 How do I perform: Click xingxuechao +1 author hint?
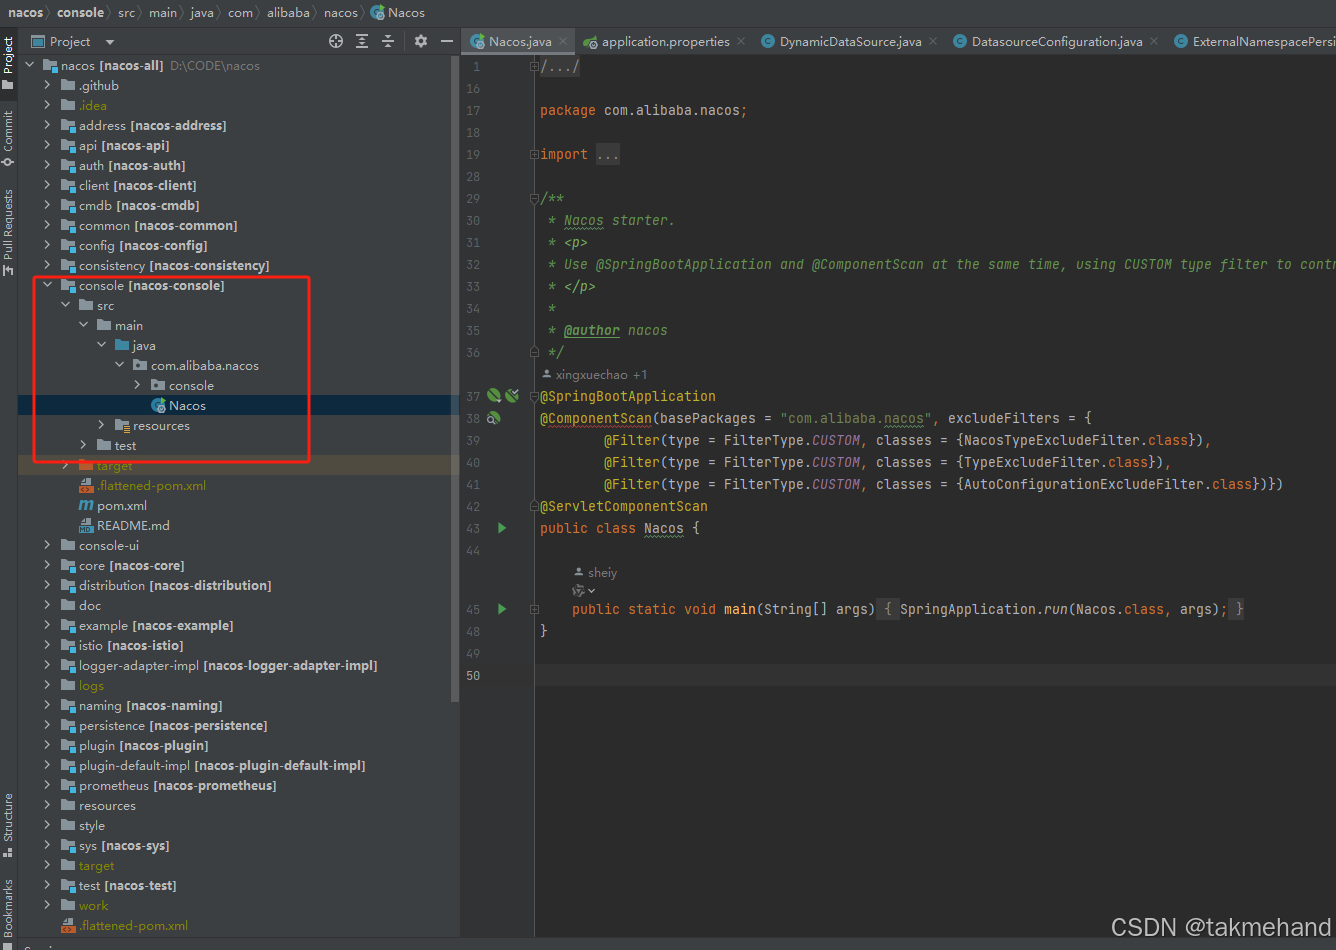tap(594, 375)
